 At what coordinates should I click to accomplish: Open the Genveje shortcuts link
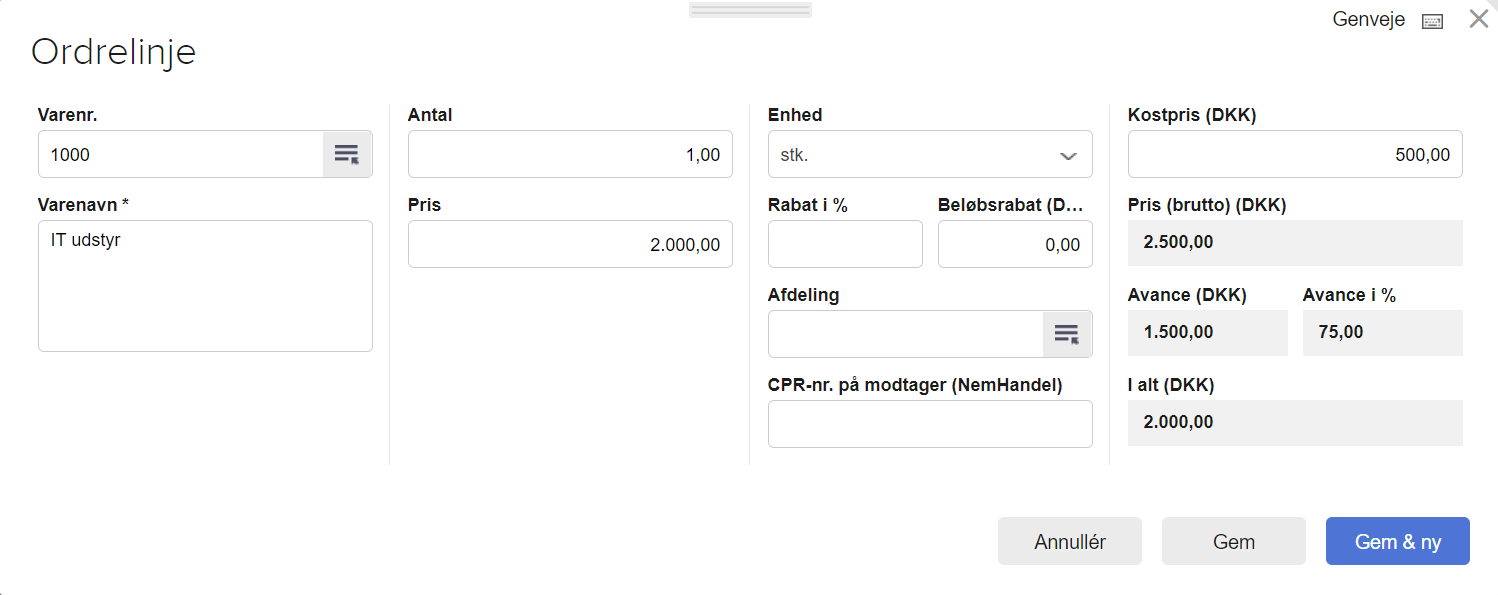click(1368, 20)
